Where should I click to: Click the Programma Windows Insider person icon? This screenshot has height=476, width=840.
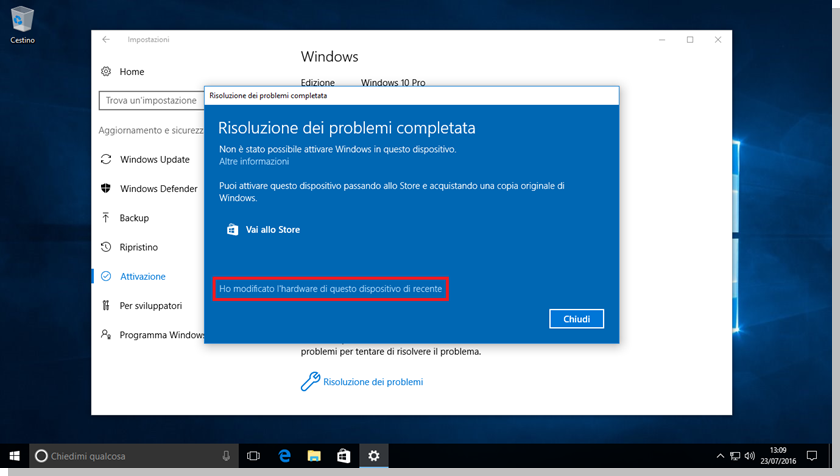(x=106, y=334)
